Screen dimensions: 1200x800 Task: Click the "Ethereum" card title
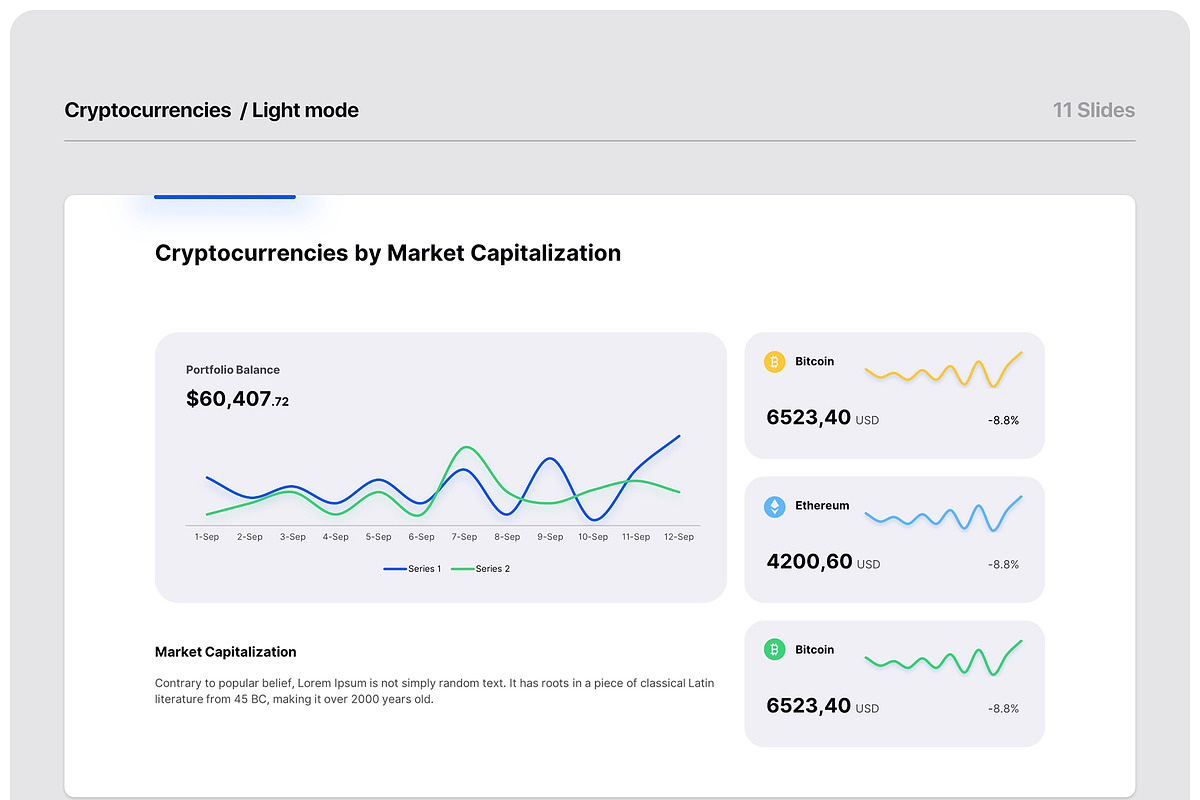822,506
